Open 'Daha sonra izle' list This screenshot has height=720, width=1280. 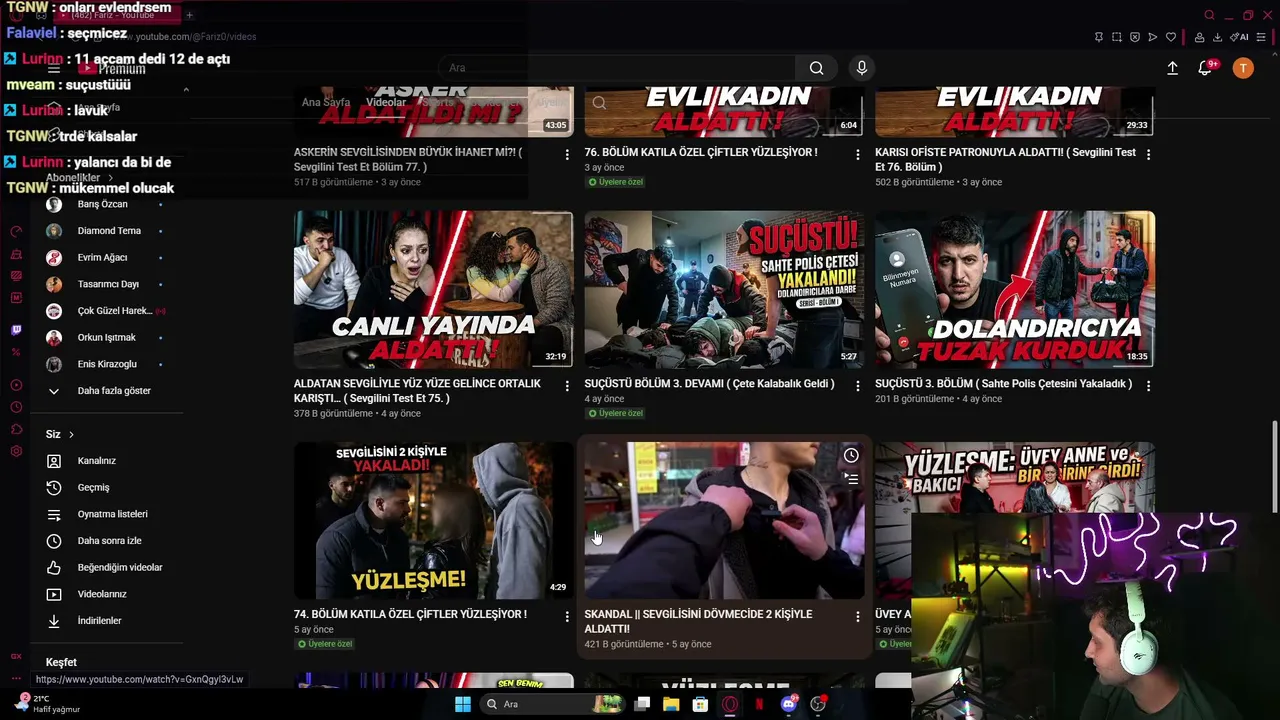tap(107, 541)
